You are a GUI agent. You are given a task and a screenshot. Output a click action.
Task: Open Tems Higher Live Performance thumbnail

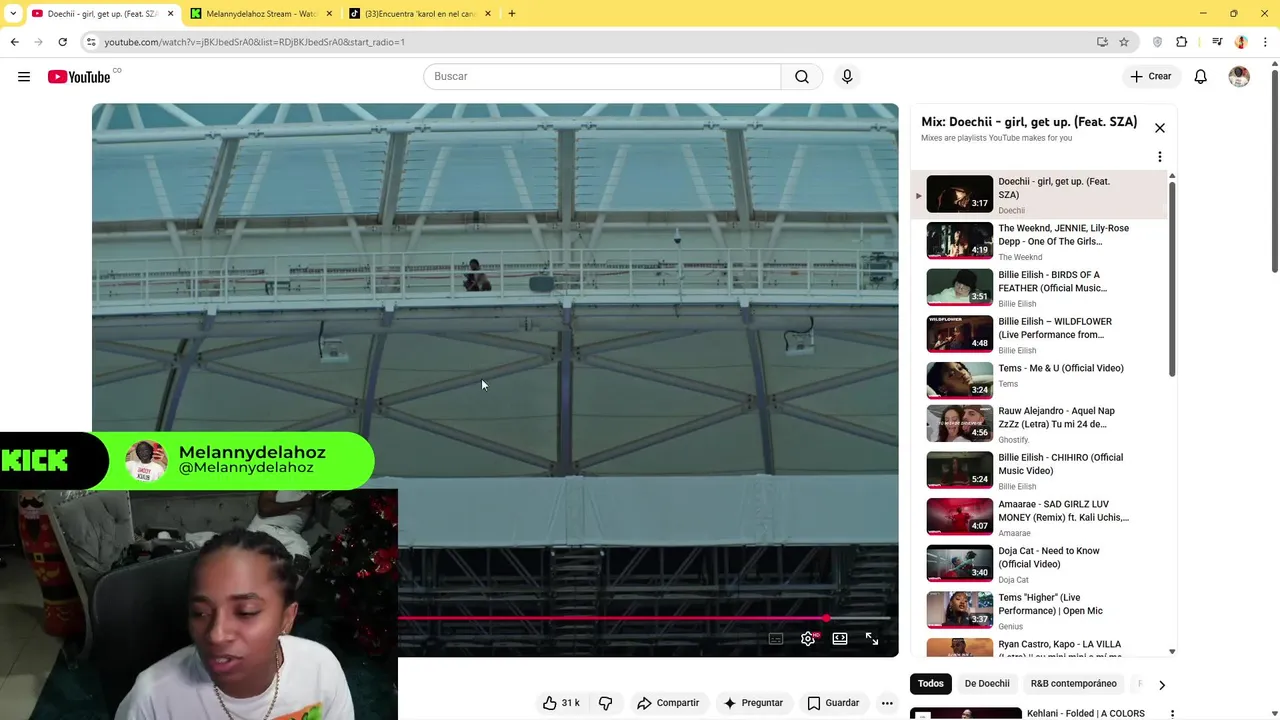click(960, 610)
